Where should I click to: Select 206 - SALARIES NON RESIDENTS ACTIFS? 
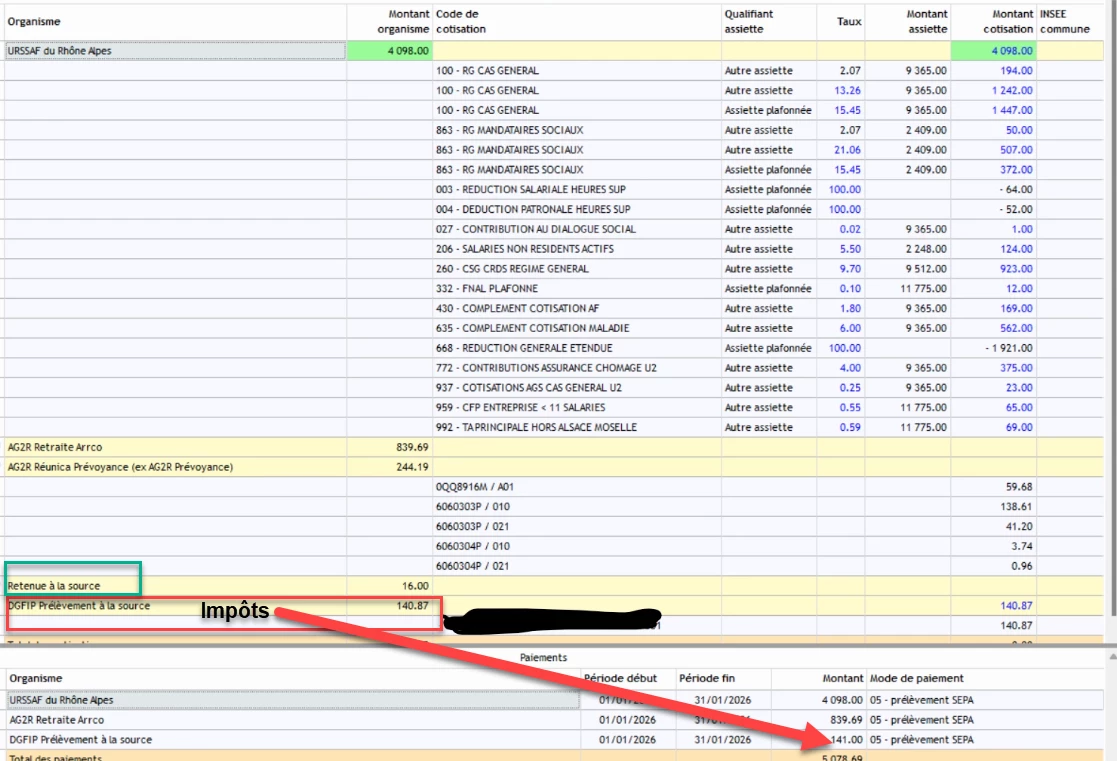click(x=524, y=249)
